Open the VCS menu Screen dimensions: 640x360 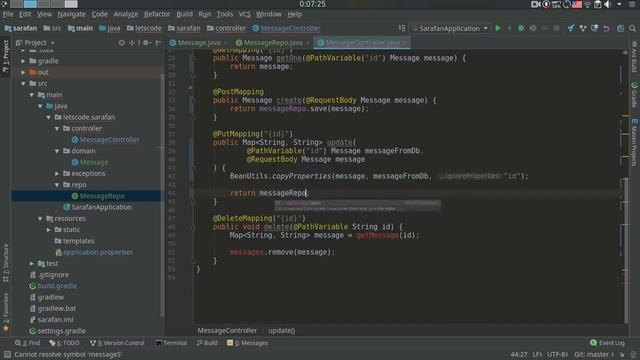[x=244, y=14]
